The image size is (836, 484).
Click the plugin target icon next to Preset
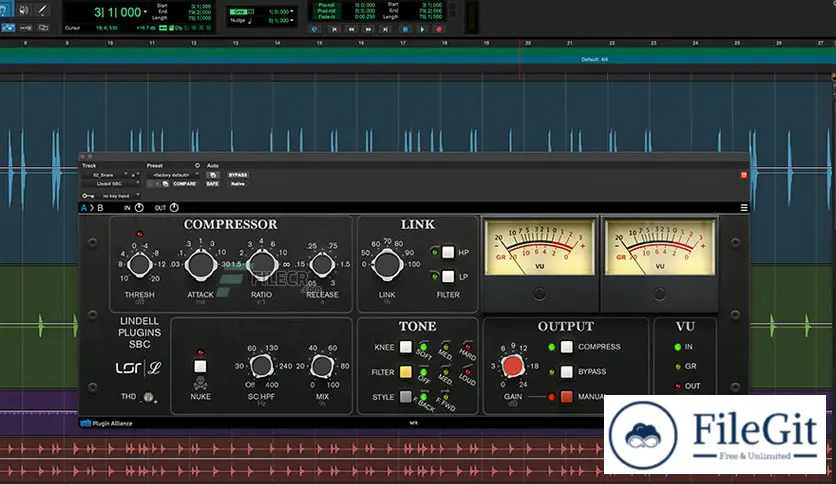tap(197, 166)
